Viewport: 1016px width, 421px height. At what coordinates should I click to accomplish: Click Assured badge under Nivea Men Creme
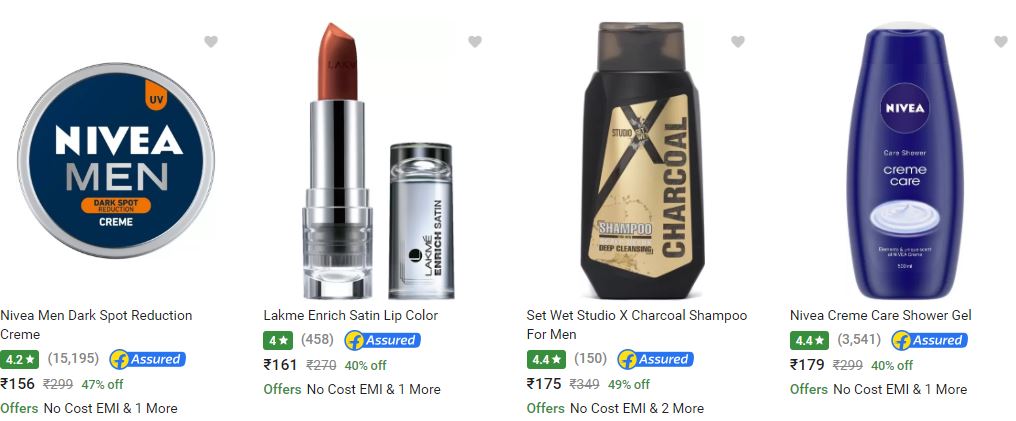point(148,359)
